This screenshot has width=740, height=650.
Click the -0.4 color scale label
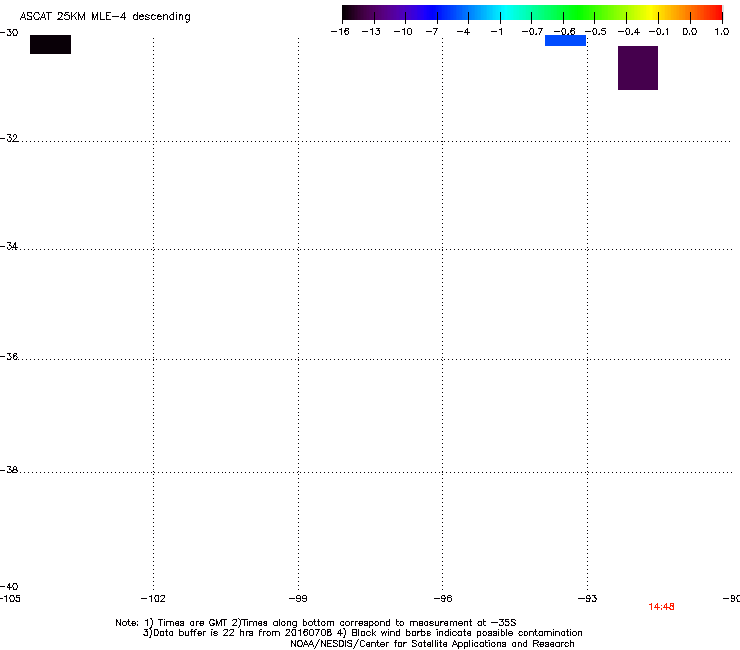tap(629, 32)
